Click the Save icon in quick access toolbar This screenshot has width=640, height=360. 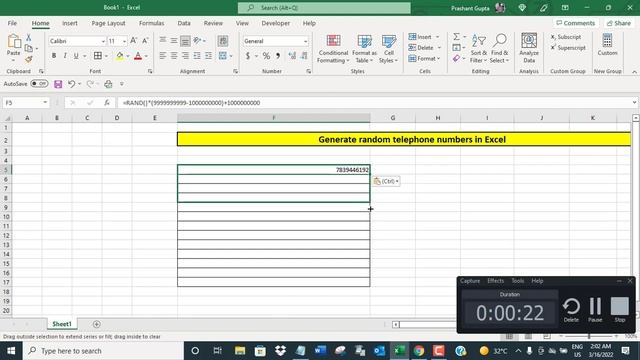(x=58, y=84)
